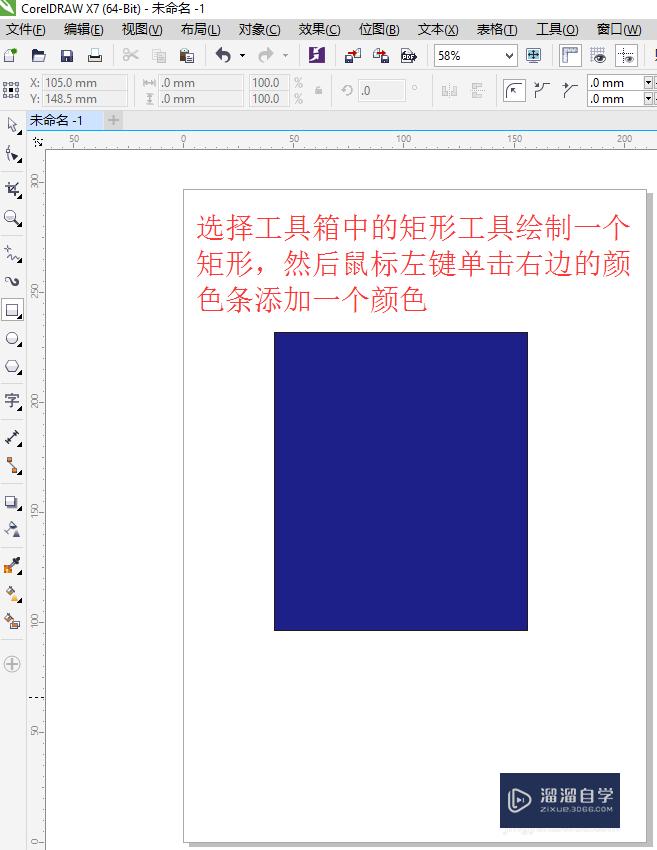The width and height of the screenshot is (657, 850).
Task: Click the rotation angle input field
Action: [381, 91]
